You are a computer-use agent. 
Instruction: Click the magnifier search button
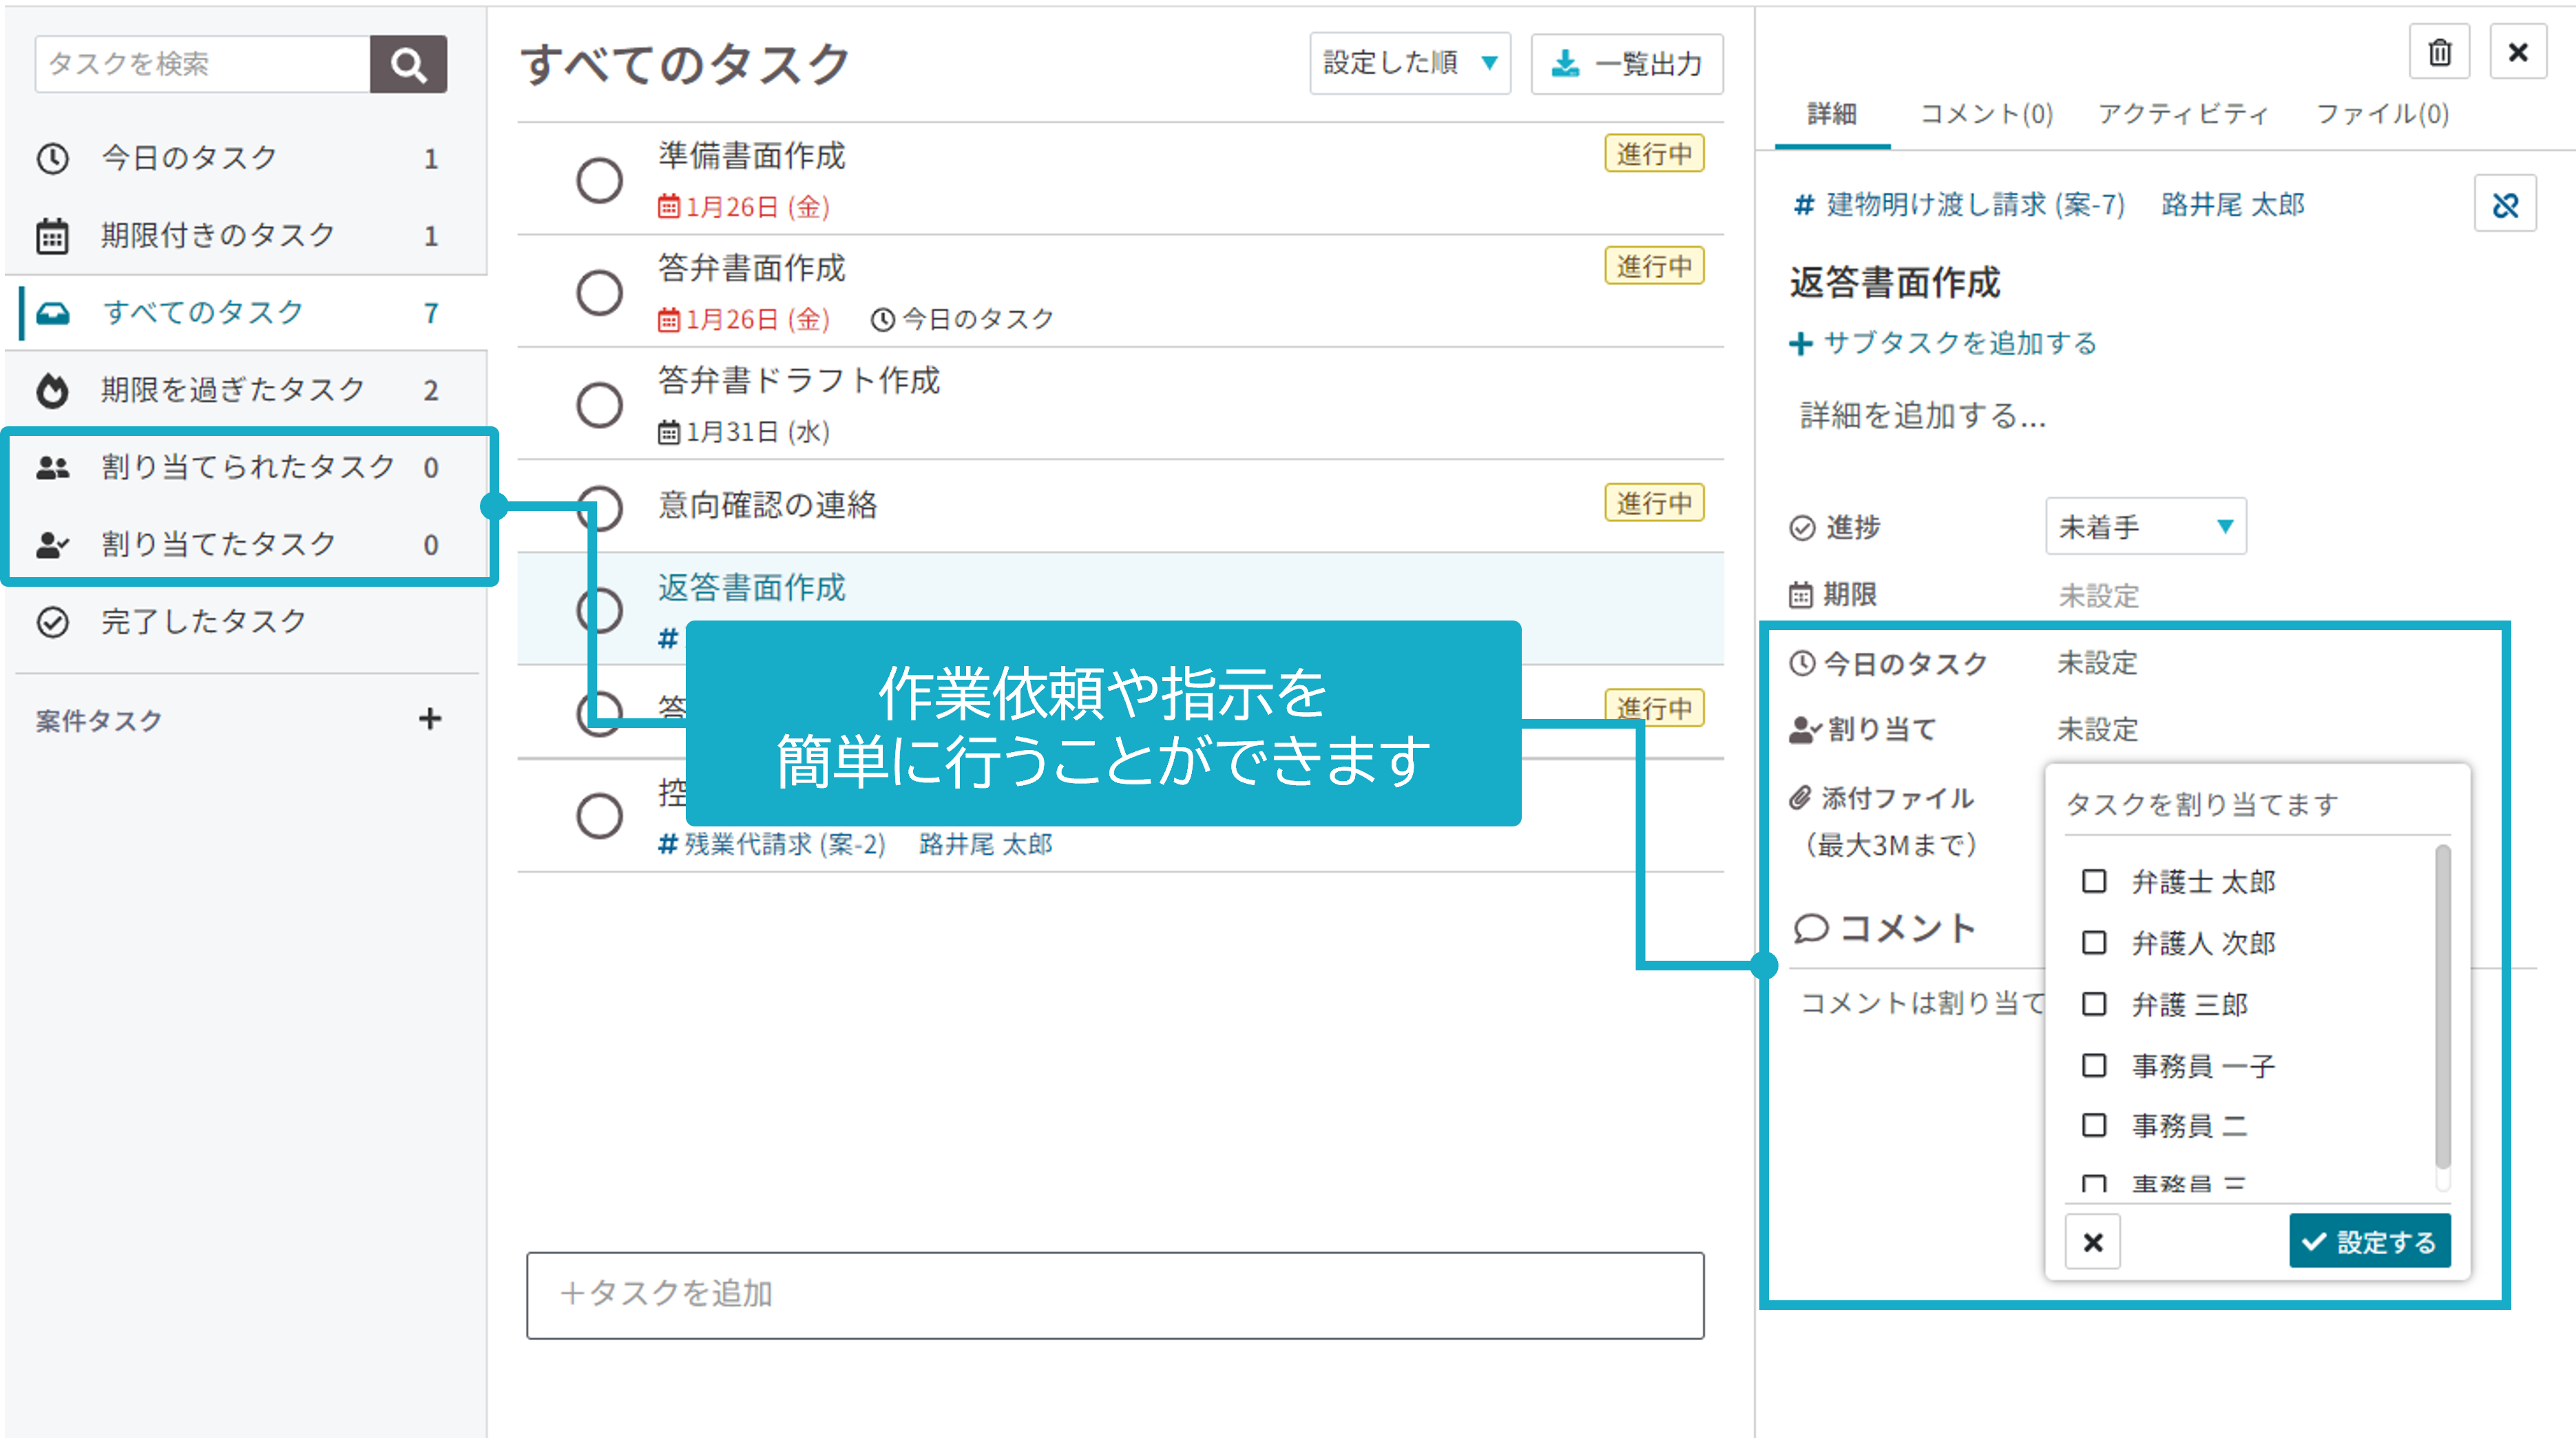click(408, 64)
